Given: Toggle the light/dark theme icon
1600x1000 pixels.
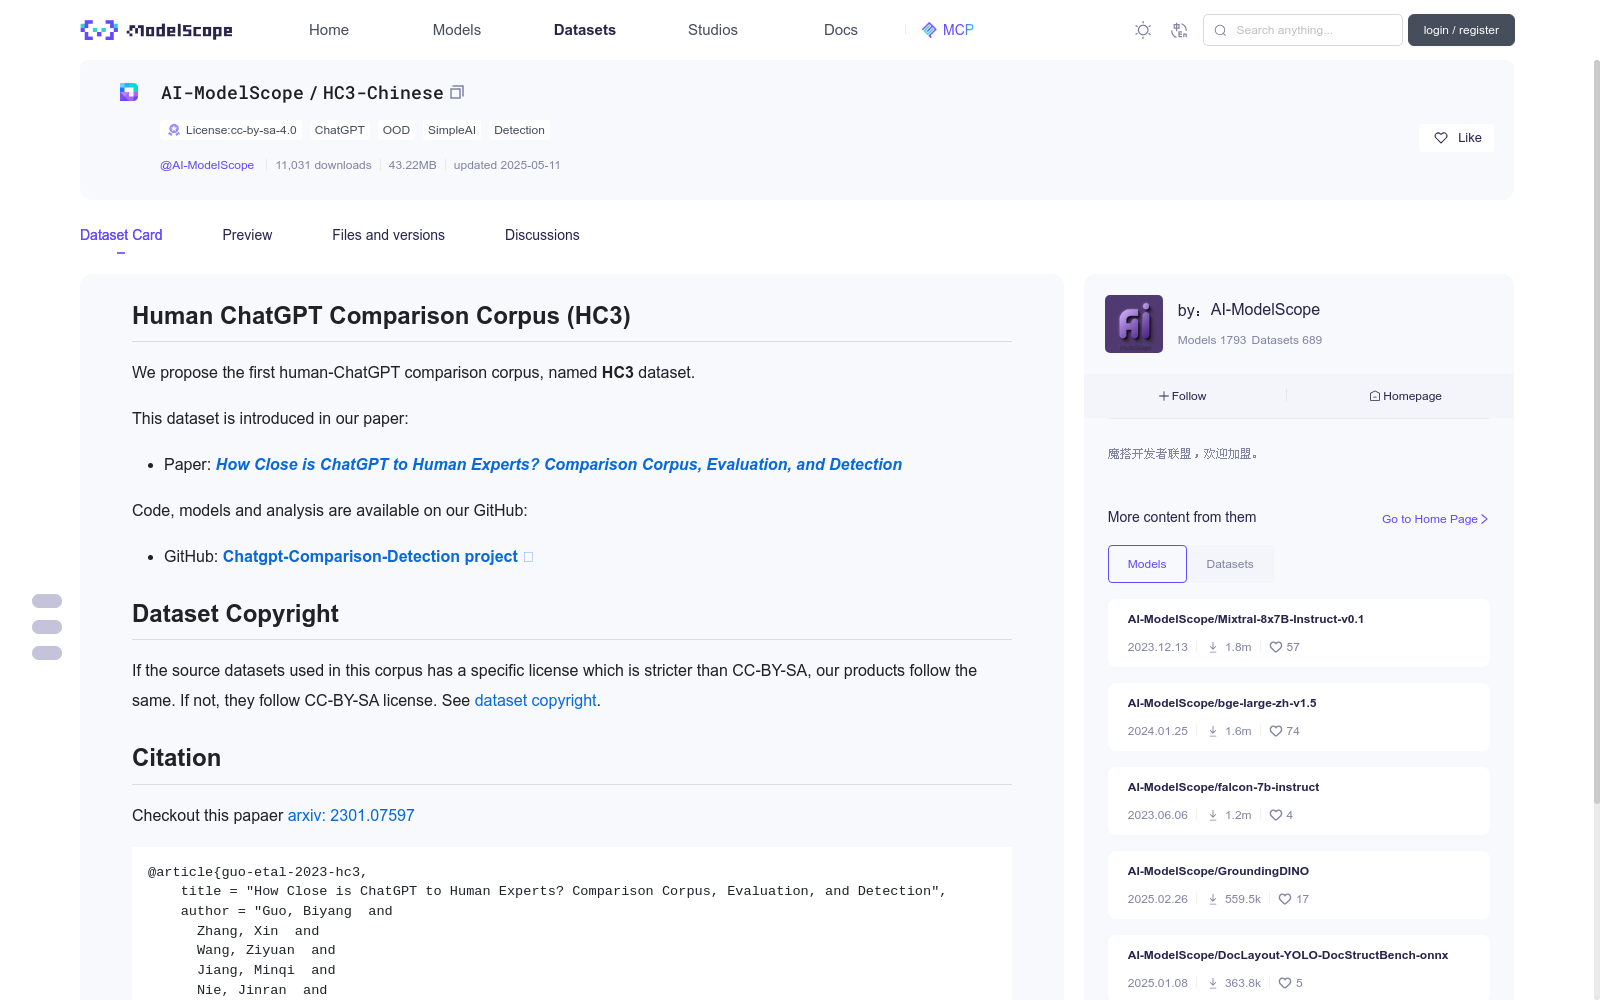Looking at the screenshot, I should pos(1143,30).
